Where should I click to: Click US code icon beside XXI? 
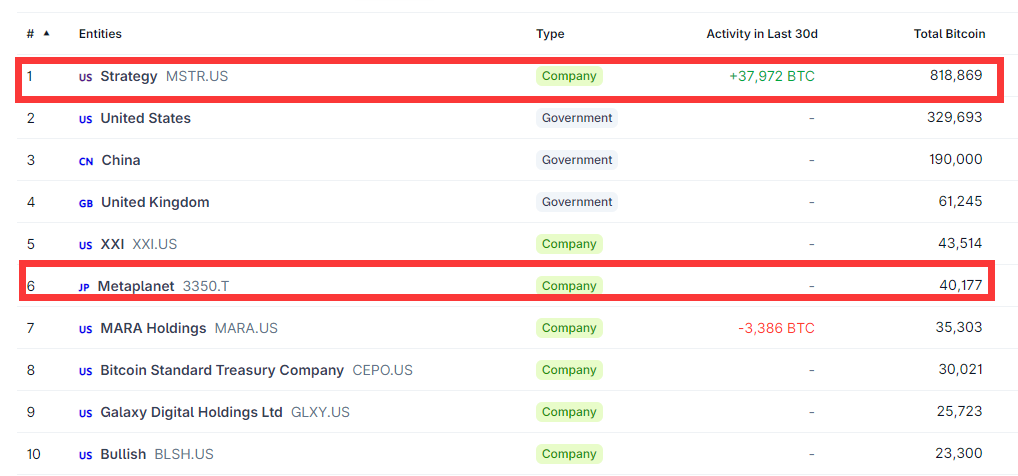tap(86, 245)
